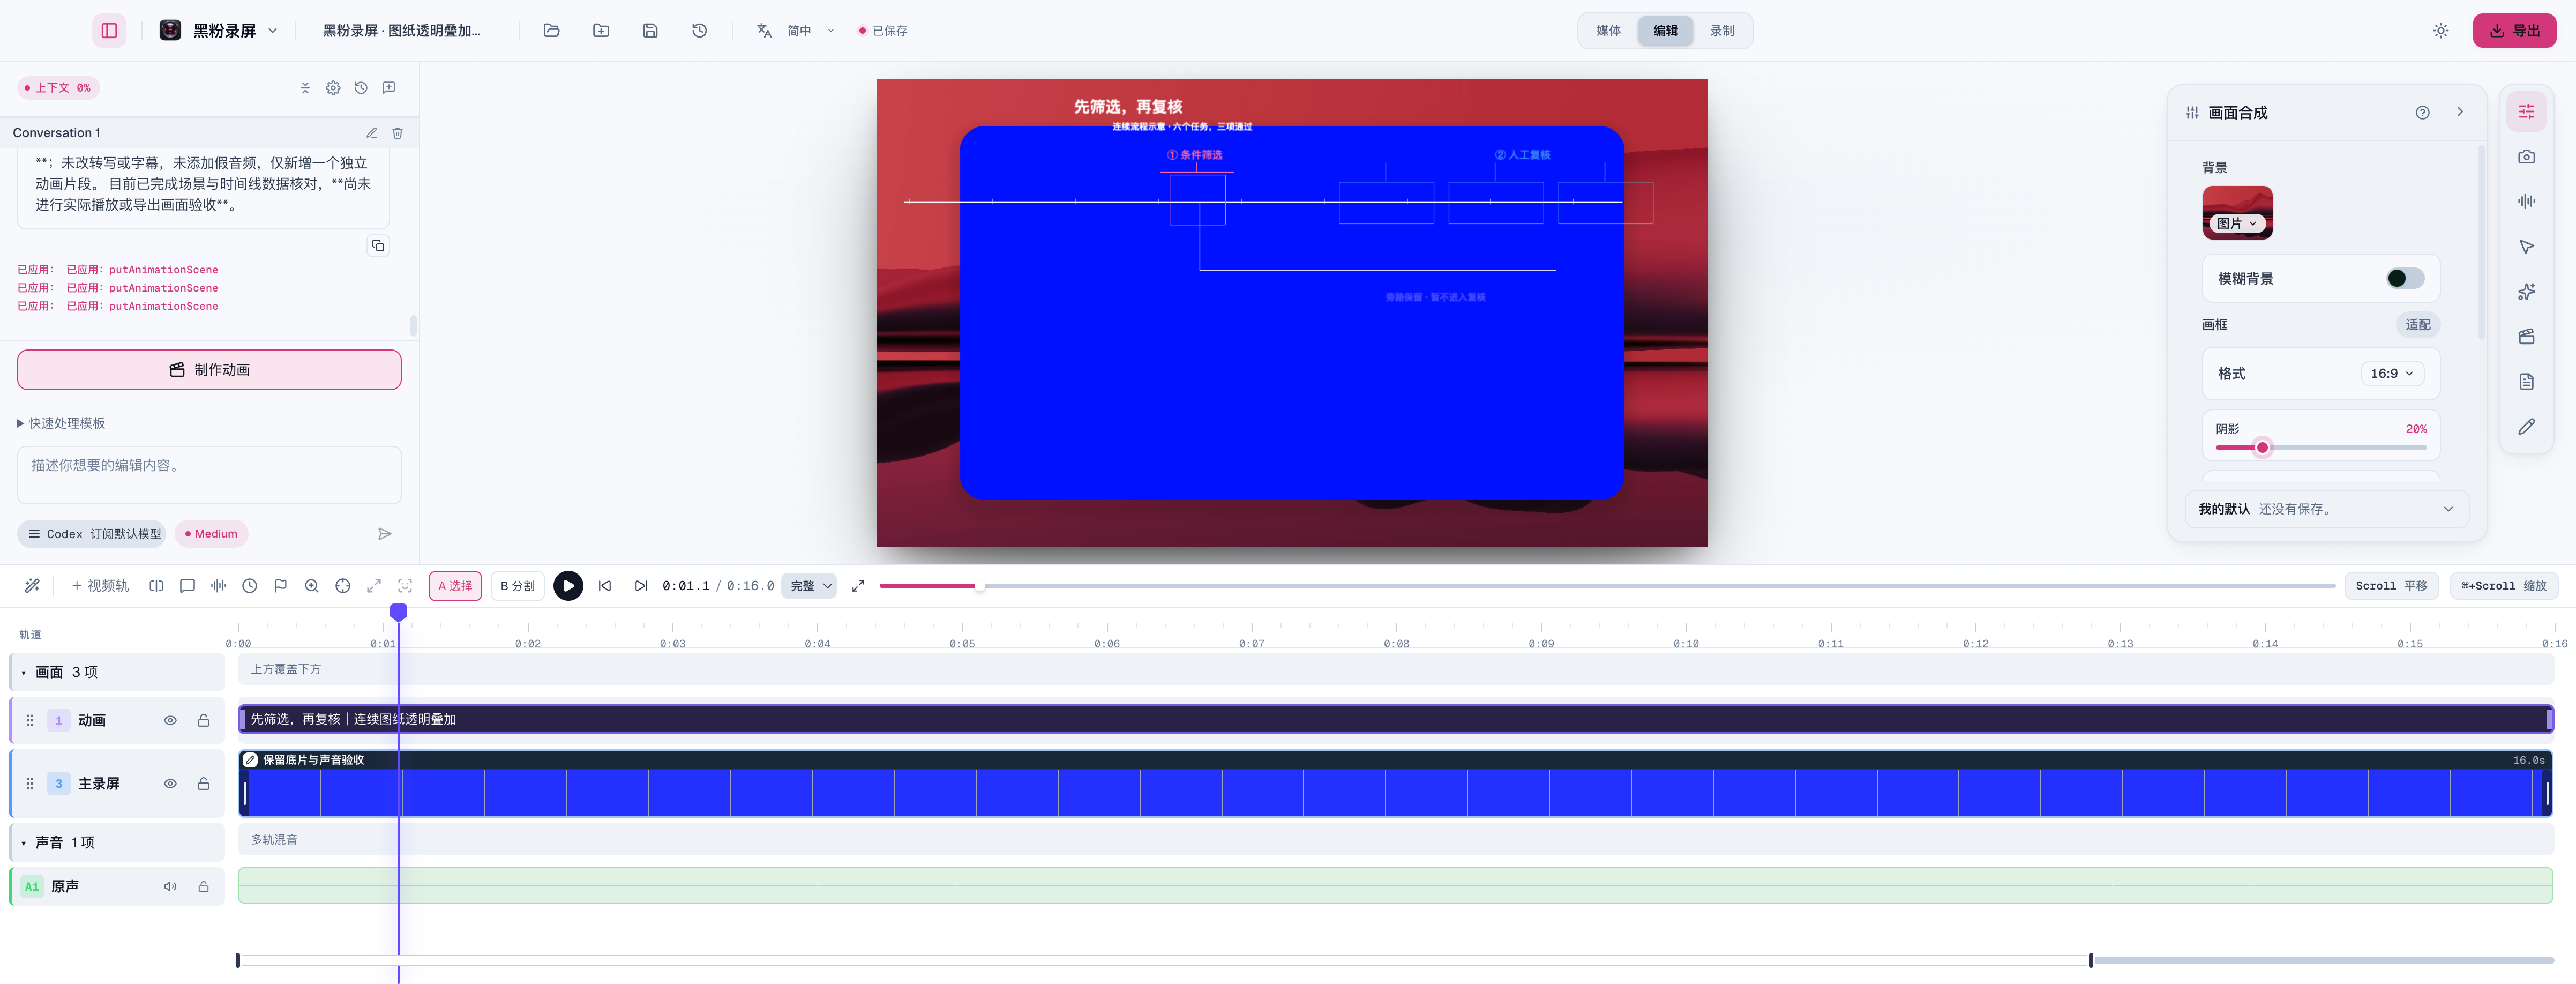Click the zoom-in magnifier timeline tool
The width and height of the screenshot is (2576, 984).
tap(312, 586)
